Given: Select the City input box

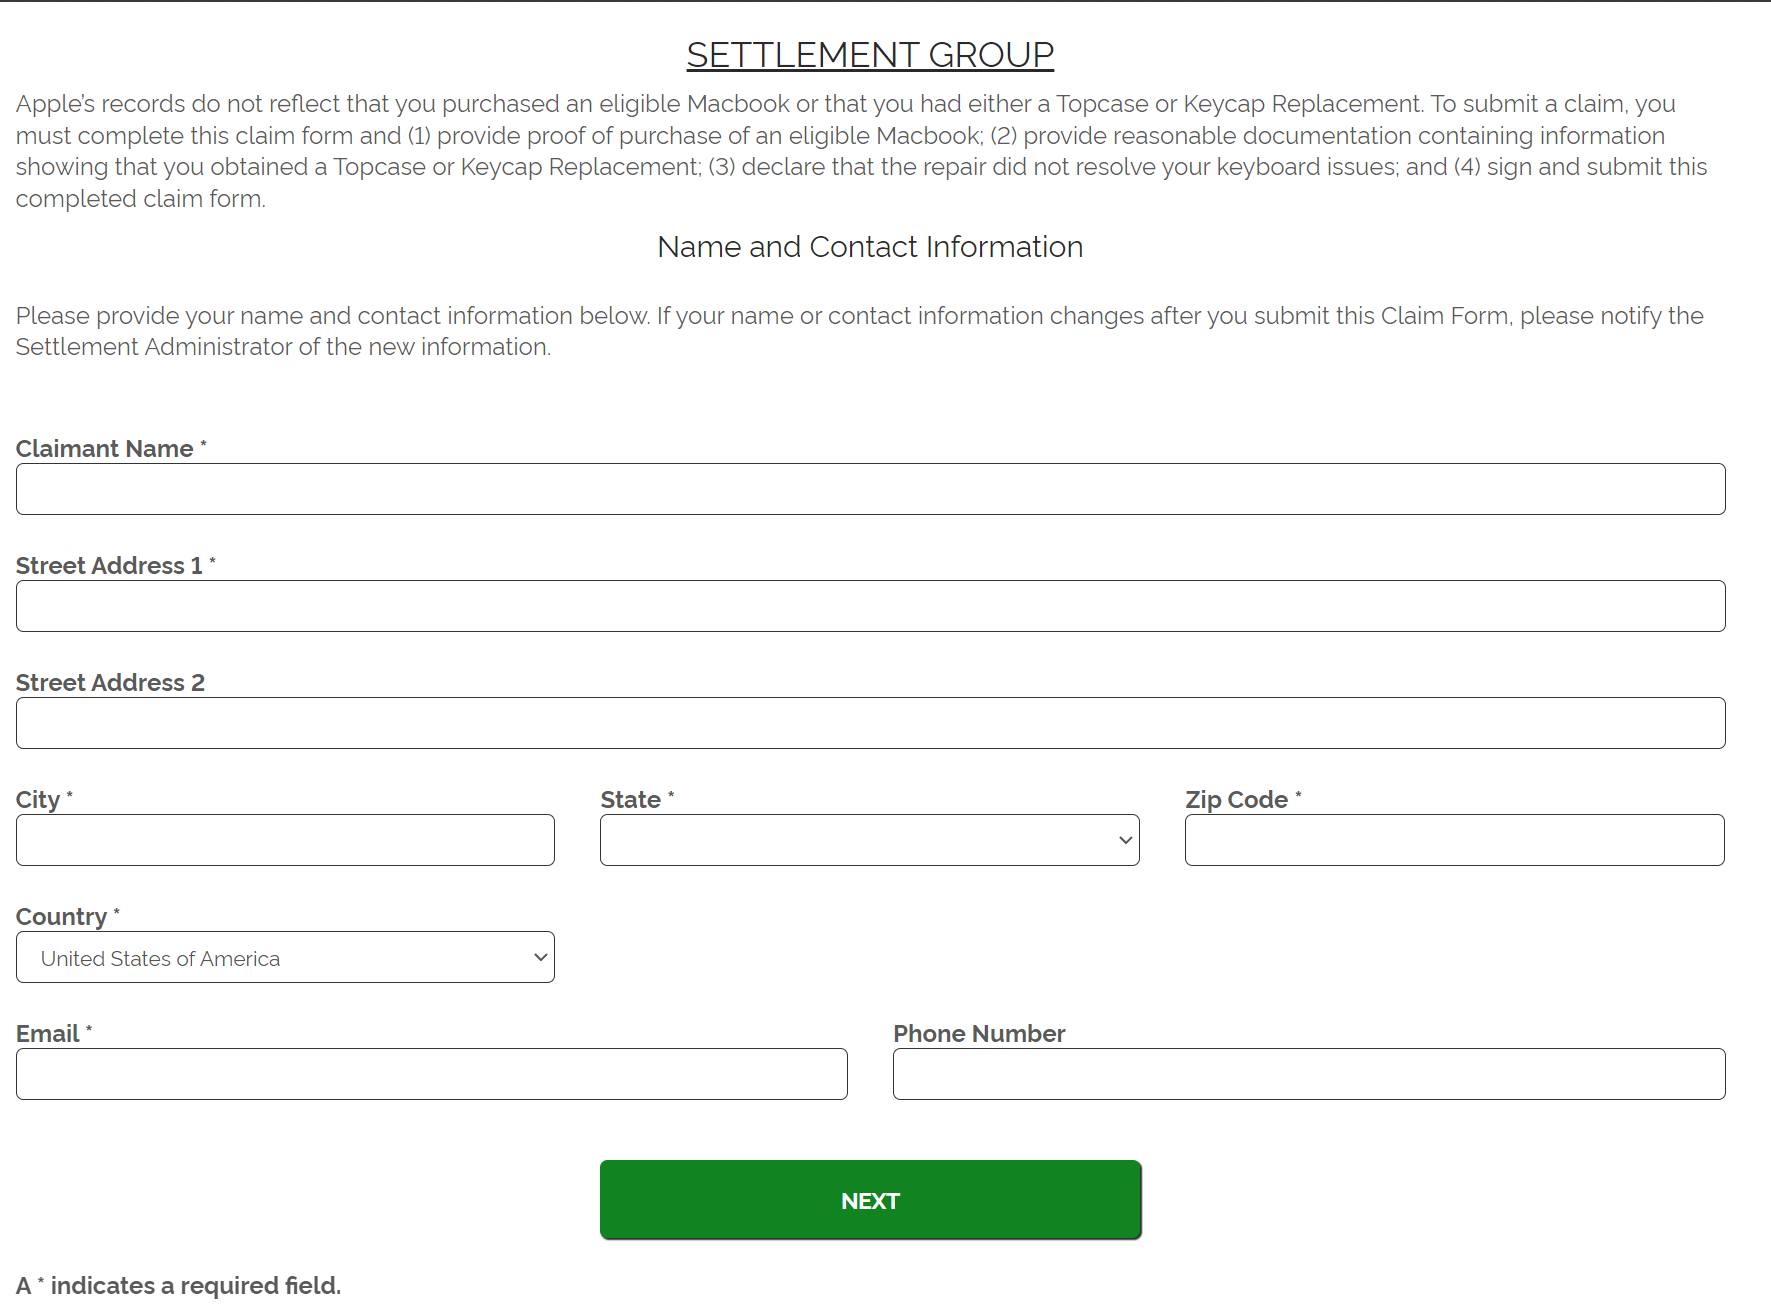Looking at the screenshot, I should click(285, 840).
